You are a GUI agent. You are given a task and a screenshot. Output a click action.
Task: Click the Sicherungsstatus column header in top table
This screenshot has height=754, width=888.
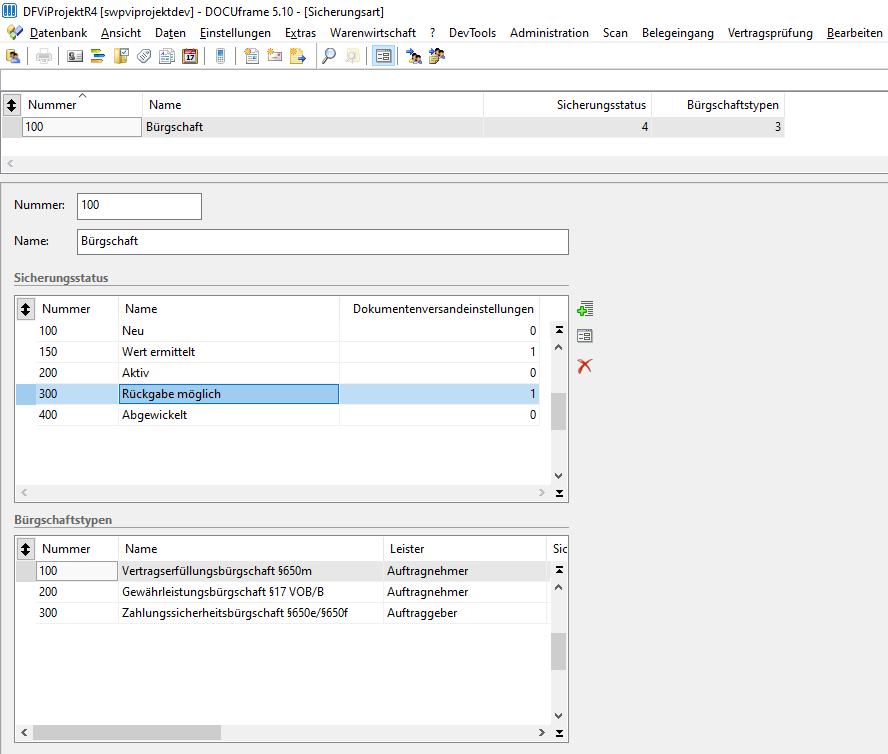[567, 105]
